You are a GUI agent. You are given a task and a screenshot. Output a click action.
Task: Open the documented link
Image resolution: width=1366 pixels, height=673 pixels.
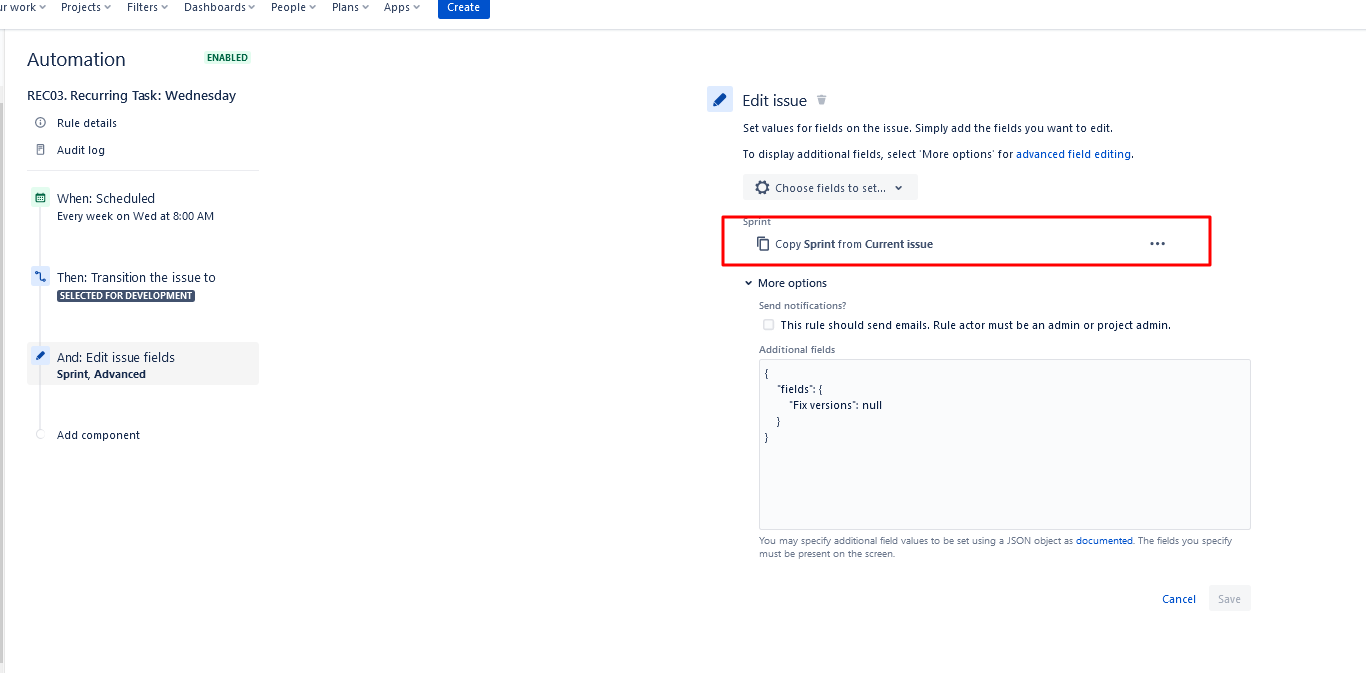(1104, 540)
